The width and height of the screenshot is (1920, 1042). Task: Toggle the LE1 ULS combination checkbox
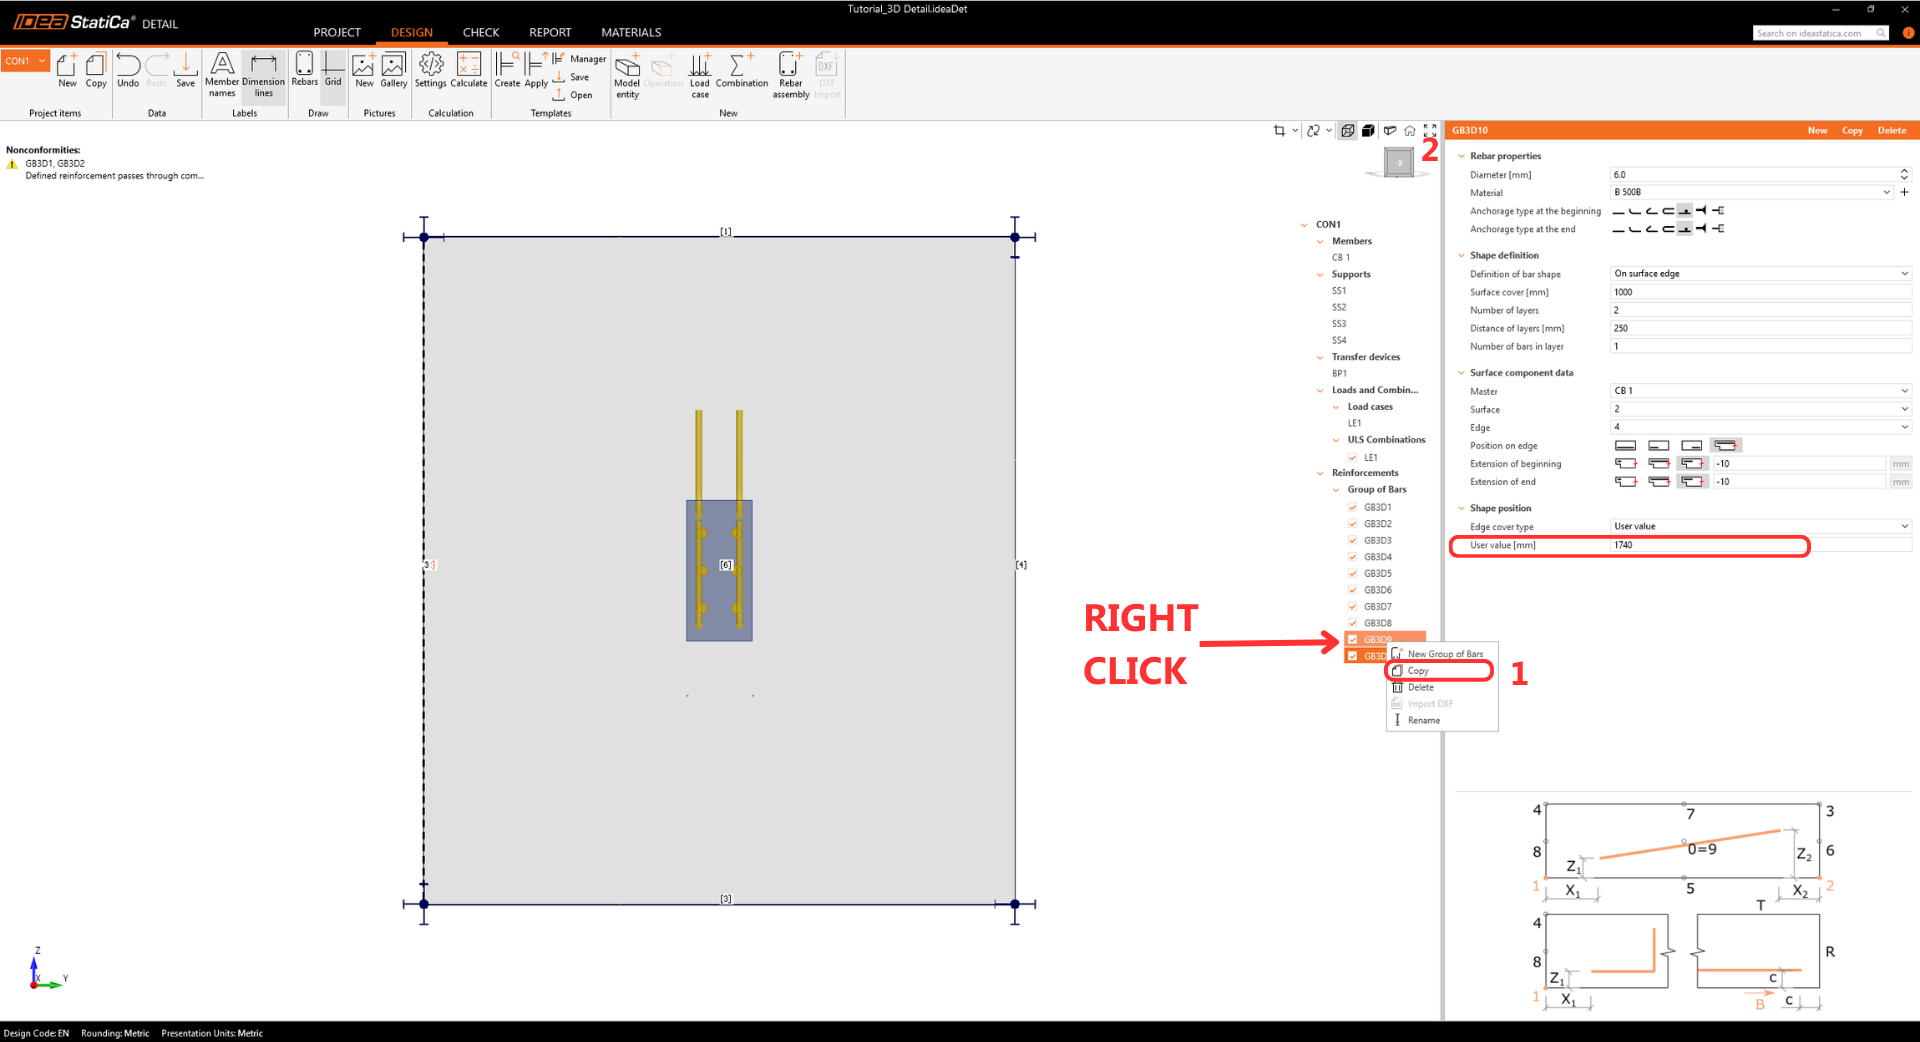tap(1353, 457)
